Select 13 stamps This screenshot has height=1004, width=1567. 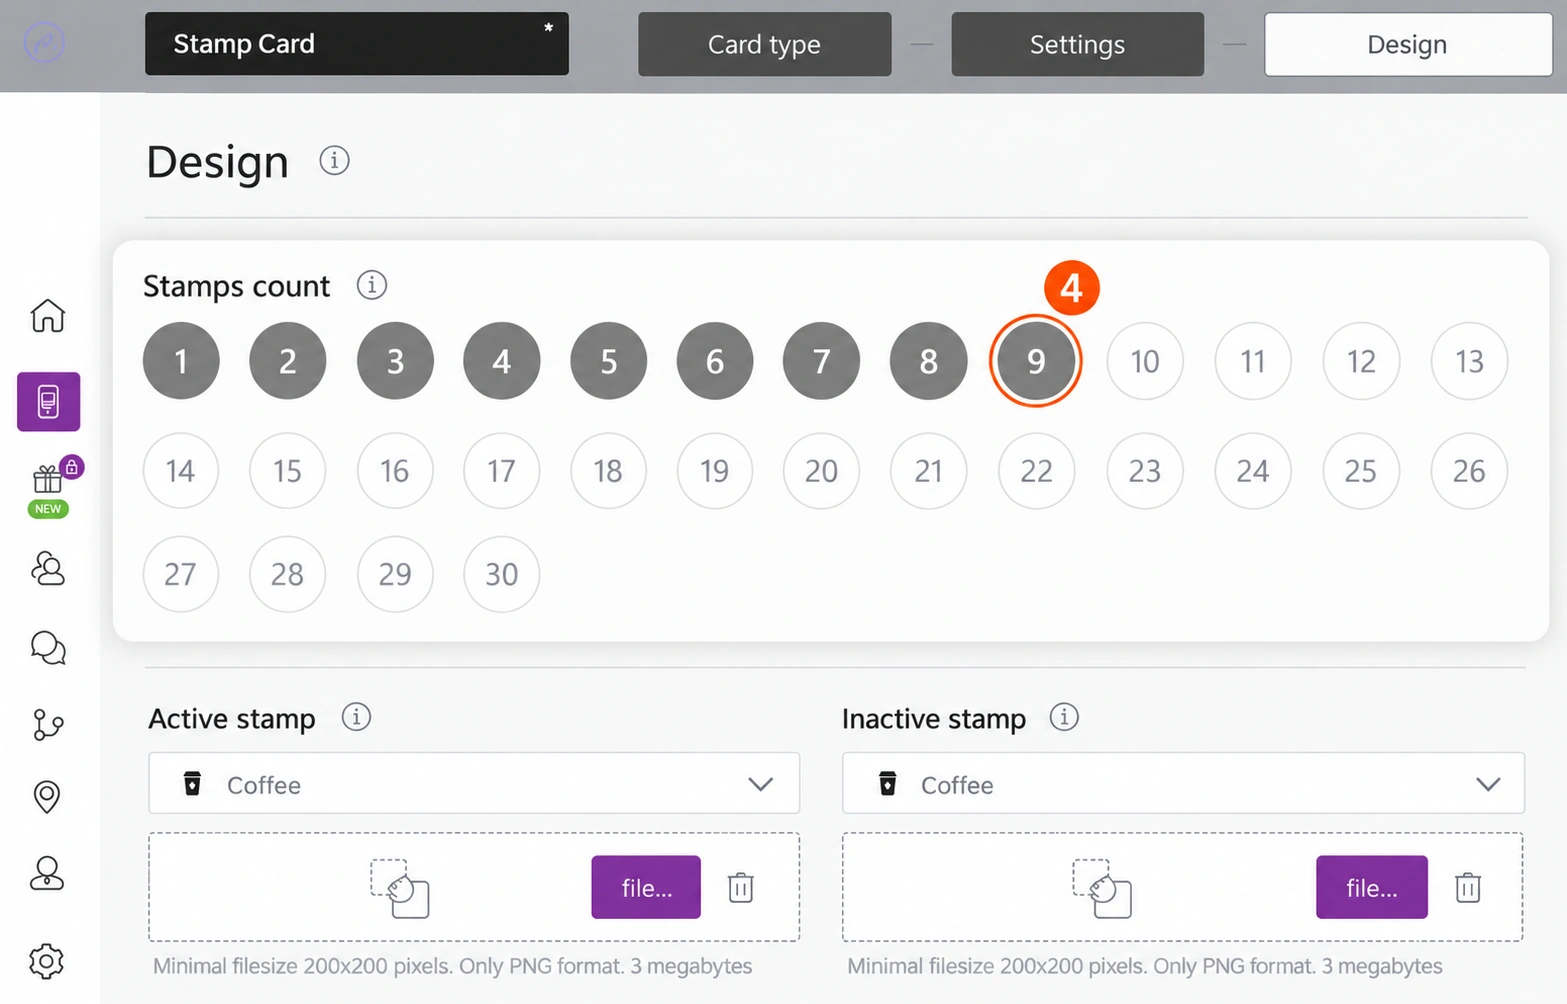click(1469, 361)
